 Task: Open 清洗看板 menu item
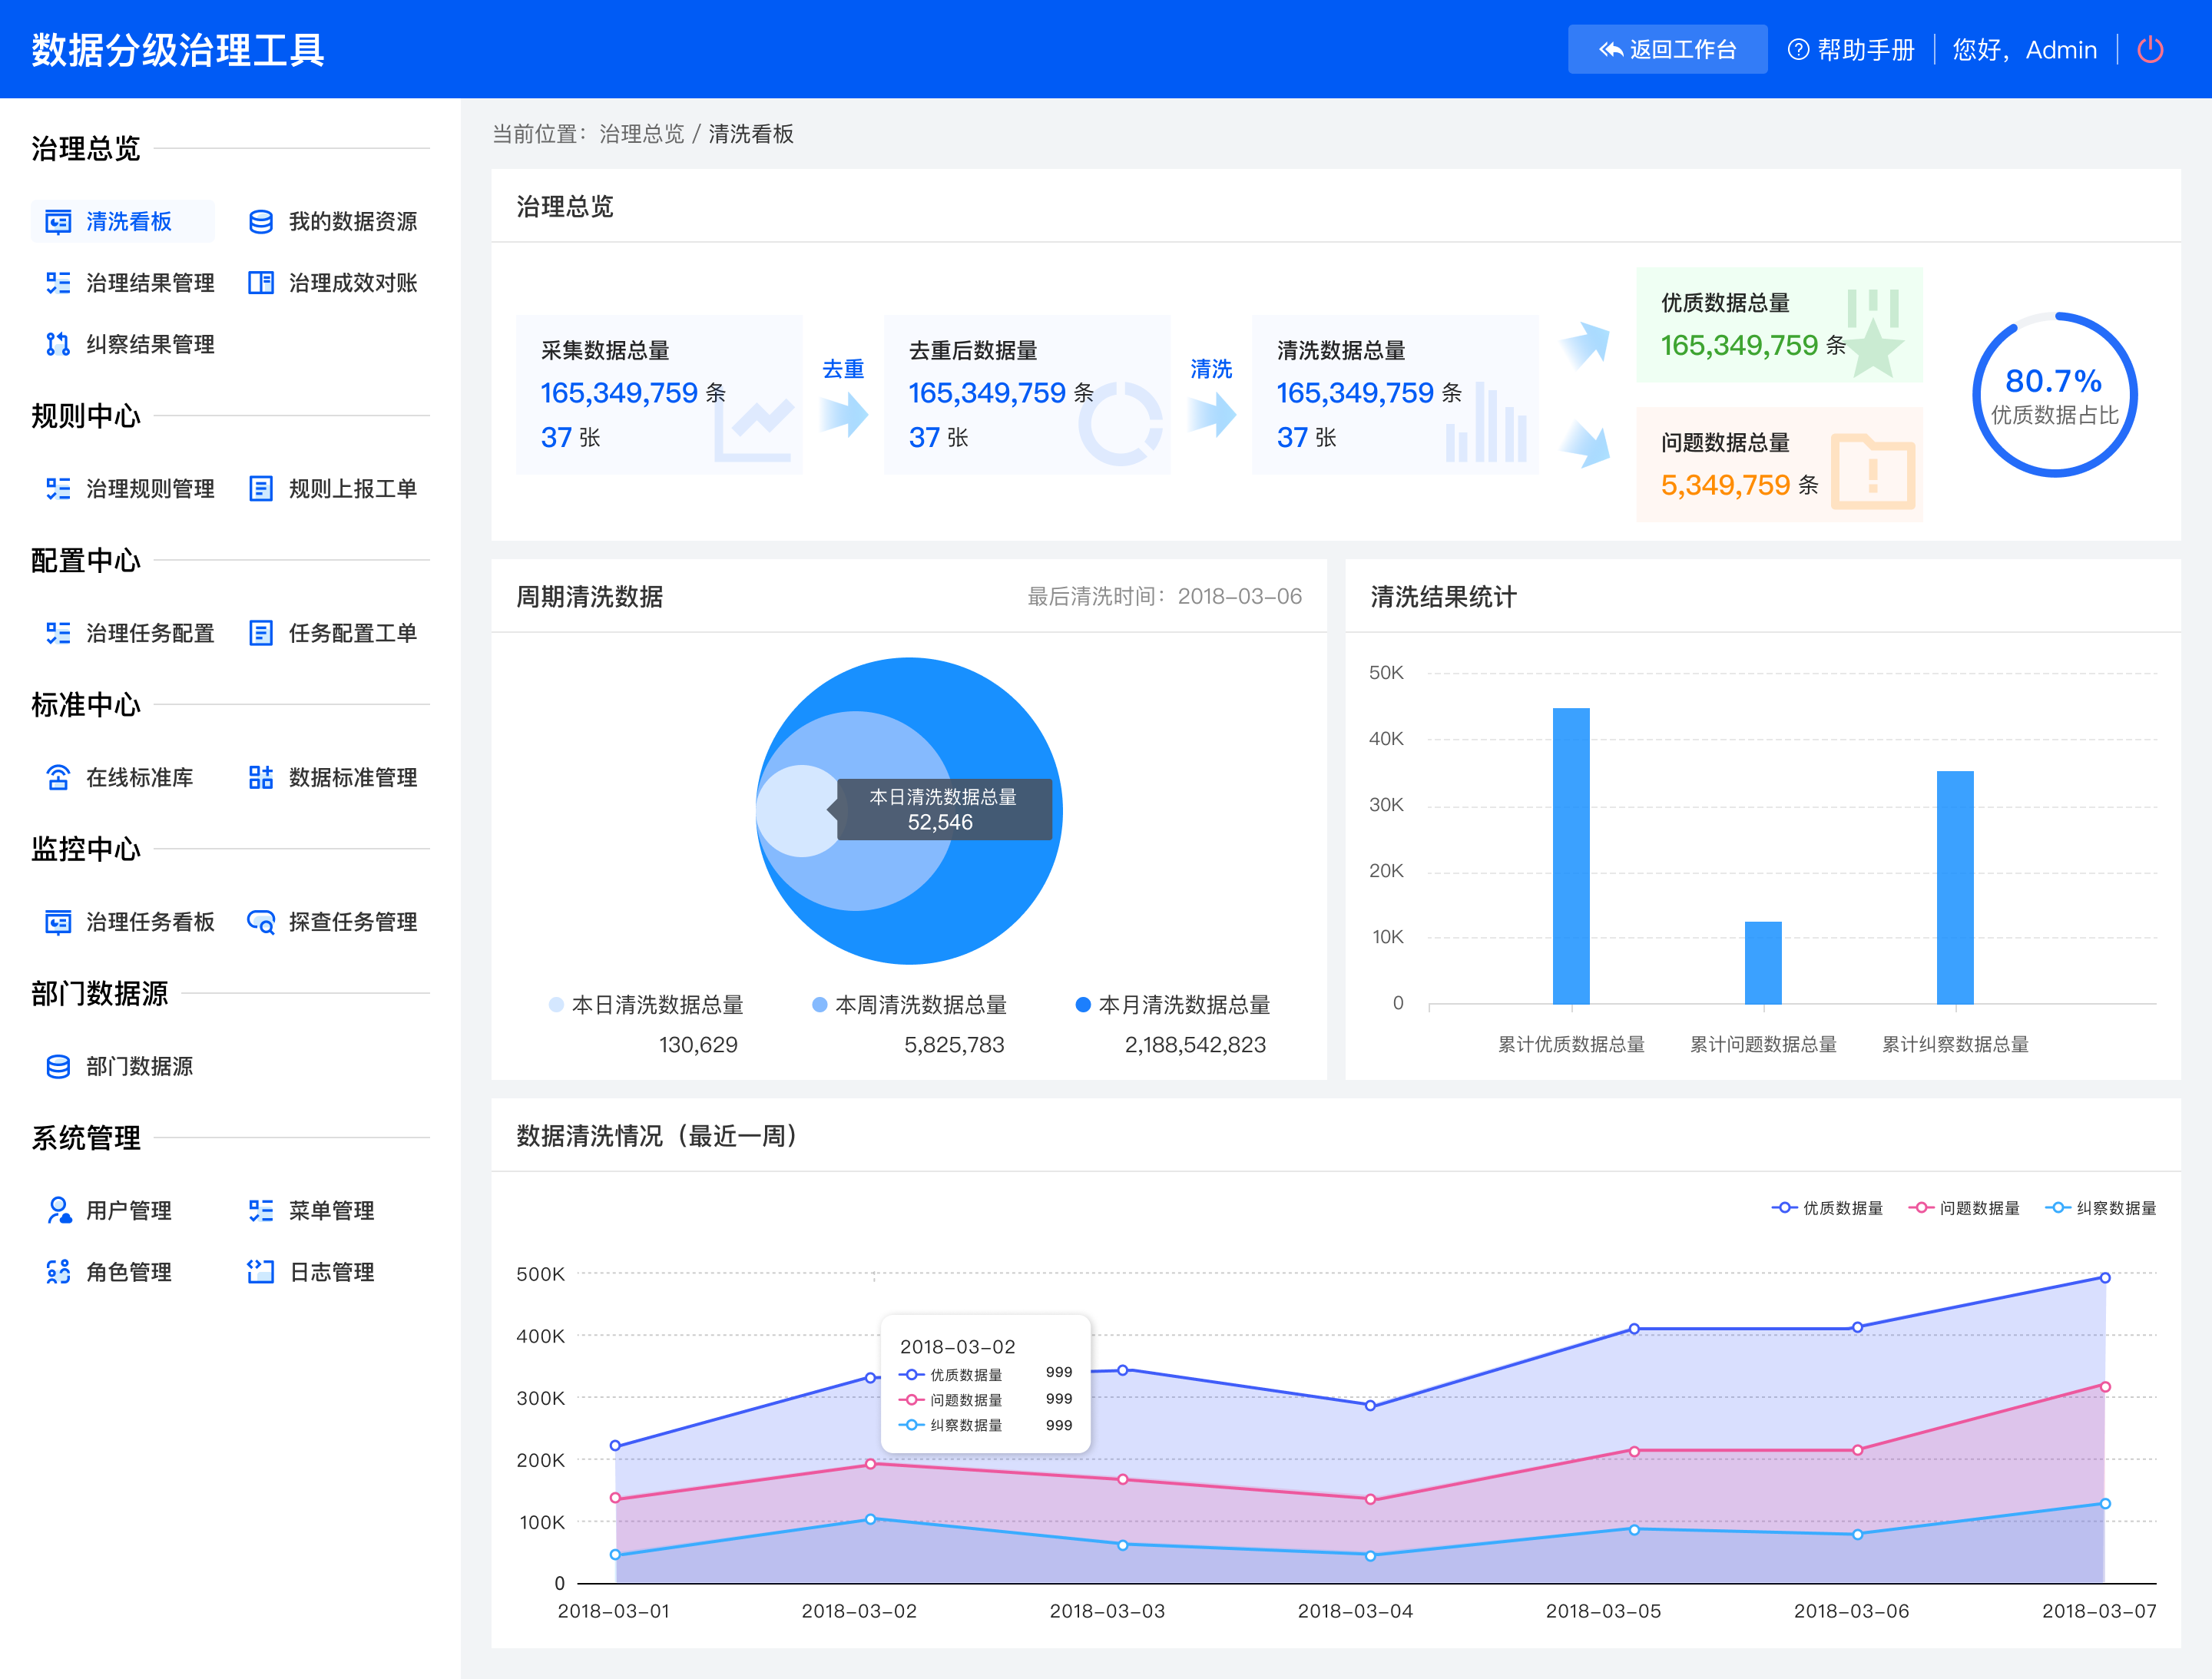123,222
